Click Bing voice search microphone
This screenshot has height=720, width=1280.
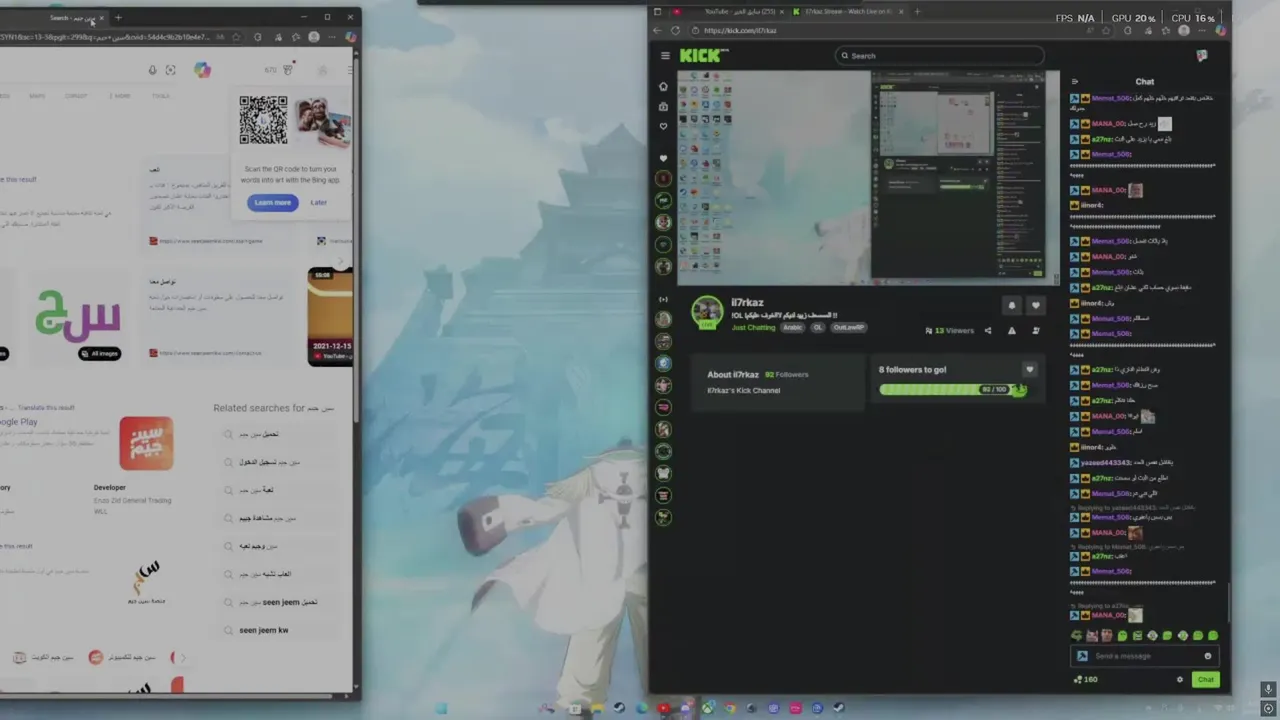(x=152, y=70)
